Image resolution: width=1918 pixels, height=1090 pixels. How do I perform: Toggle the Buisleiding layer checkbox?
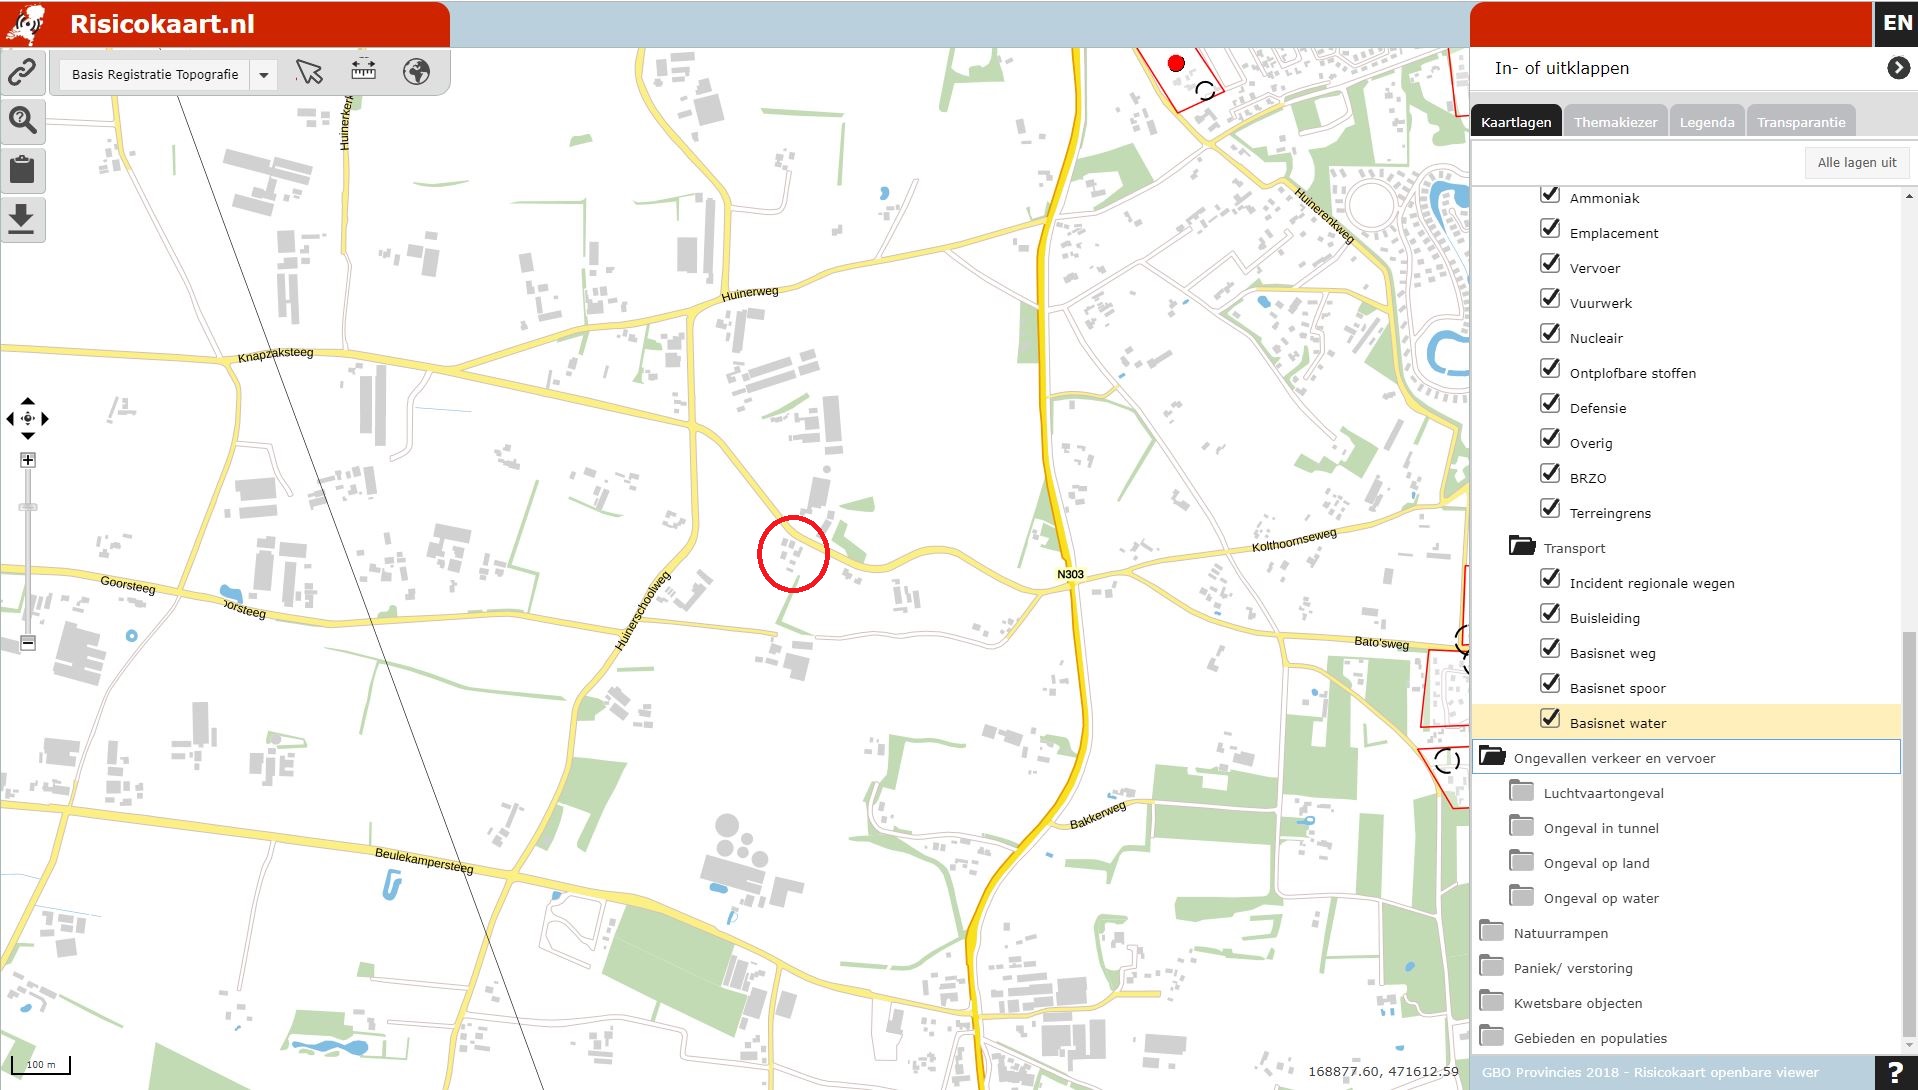coord(1550,613)
